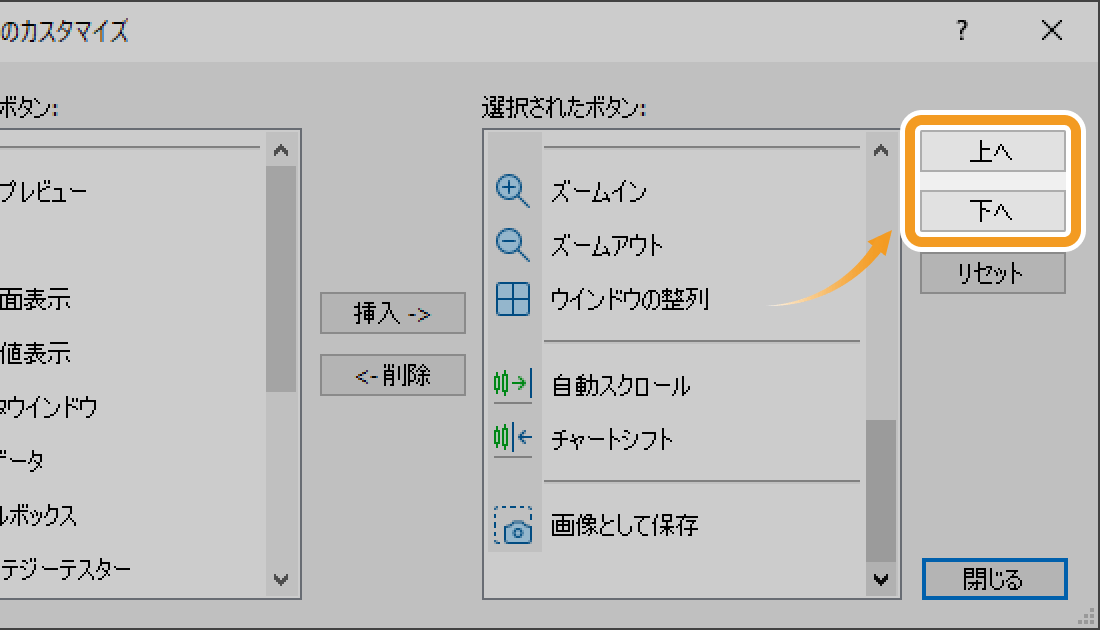Click the window tiling grid icon

(x=513, y=299)
